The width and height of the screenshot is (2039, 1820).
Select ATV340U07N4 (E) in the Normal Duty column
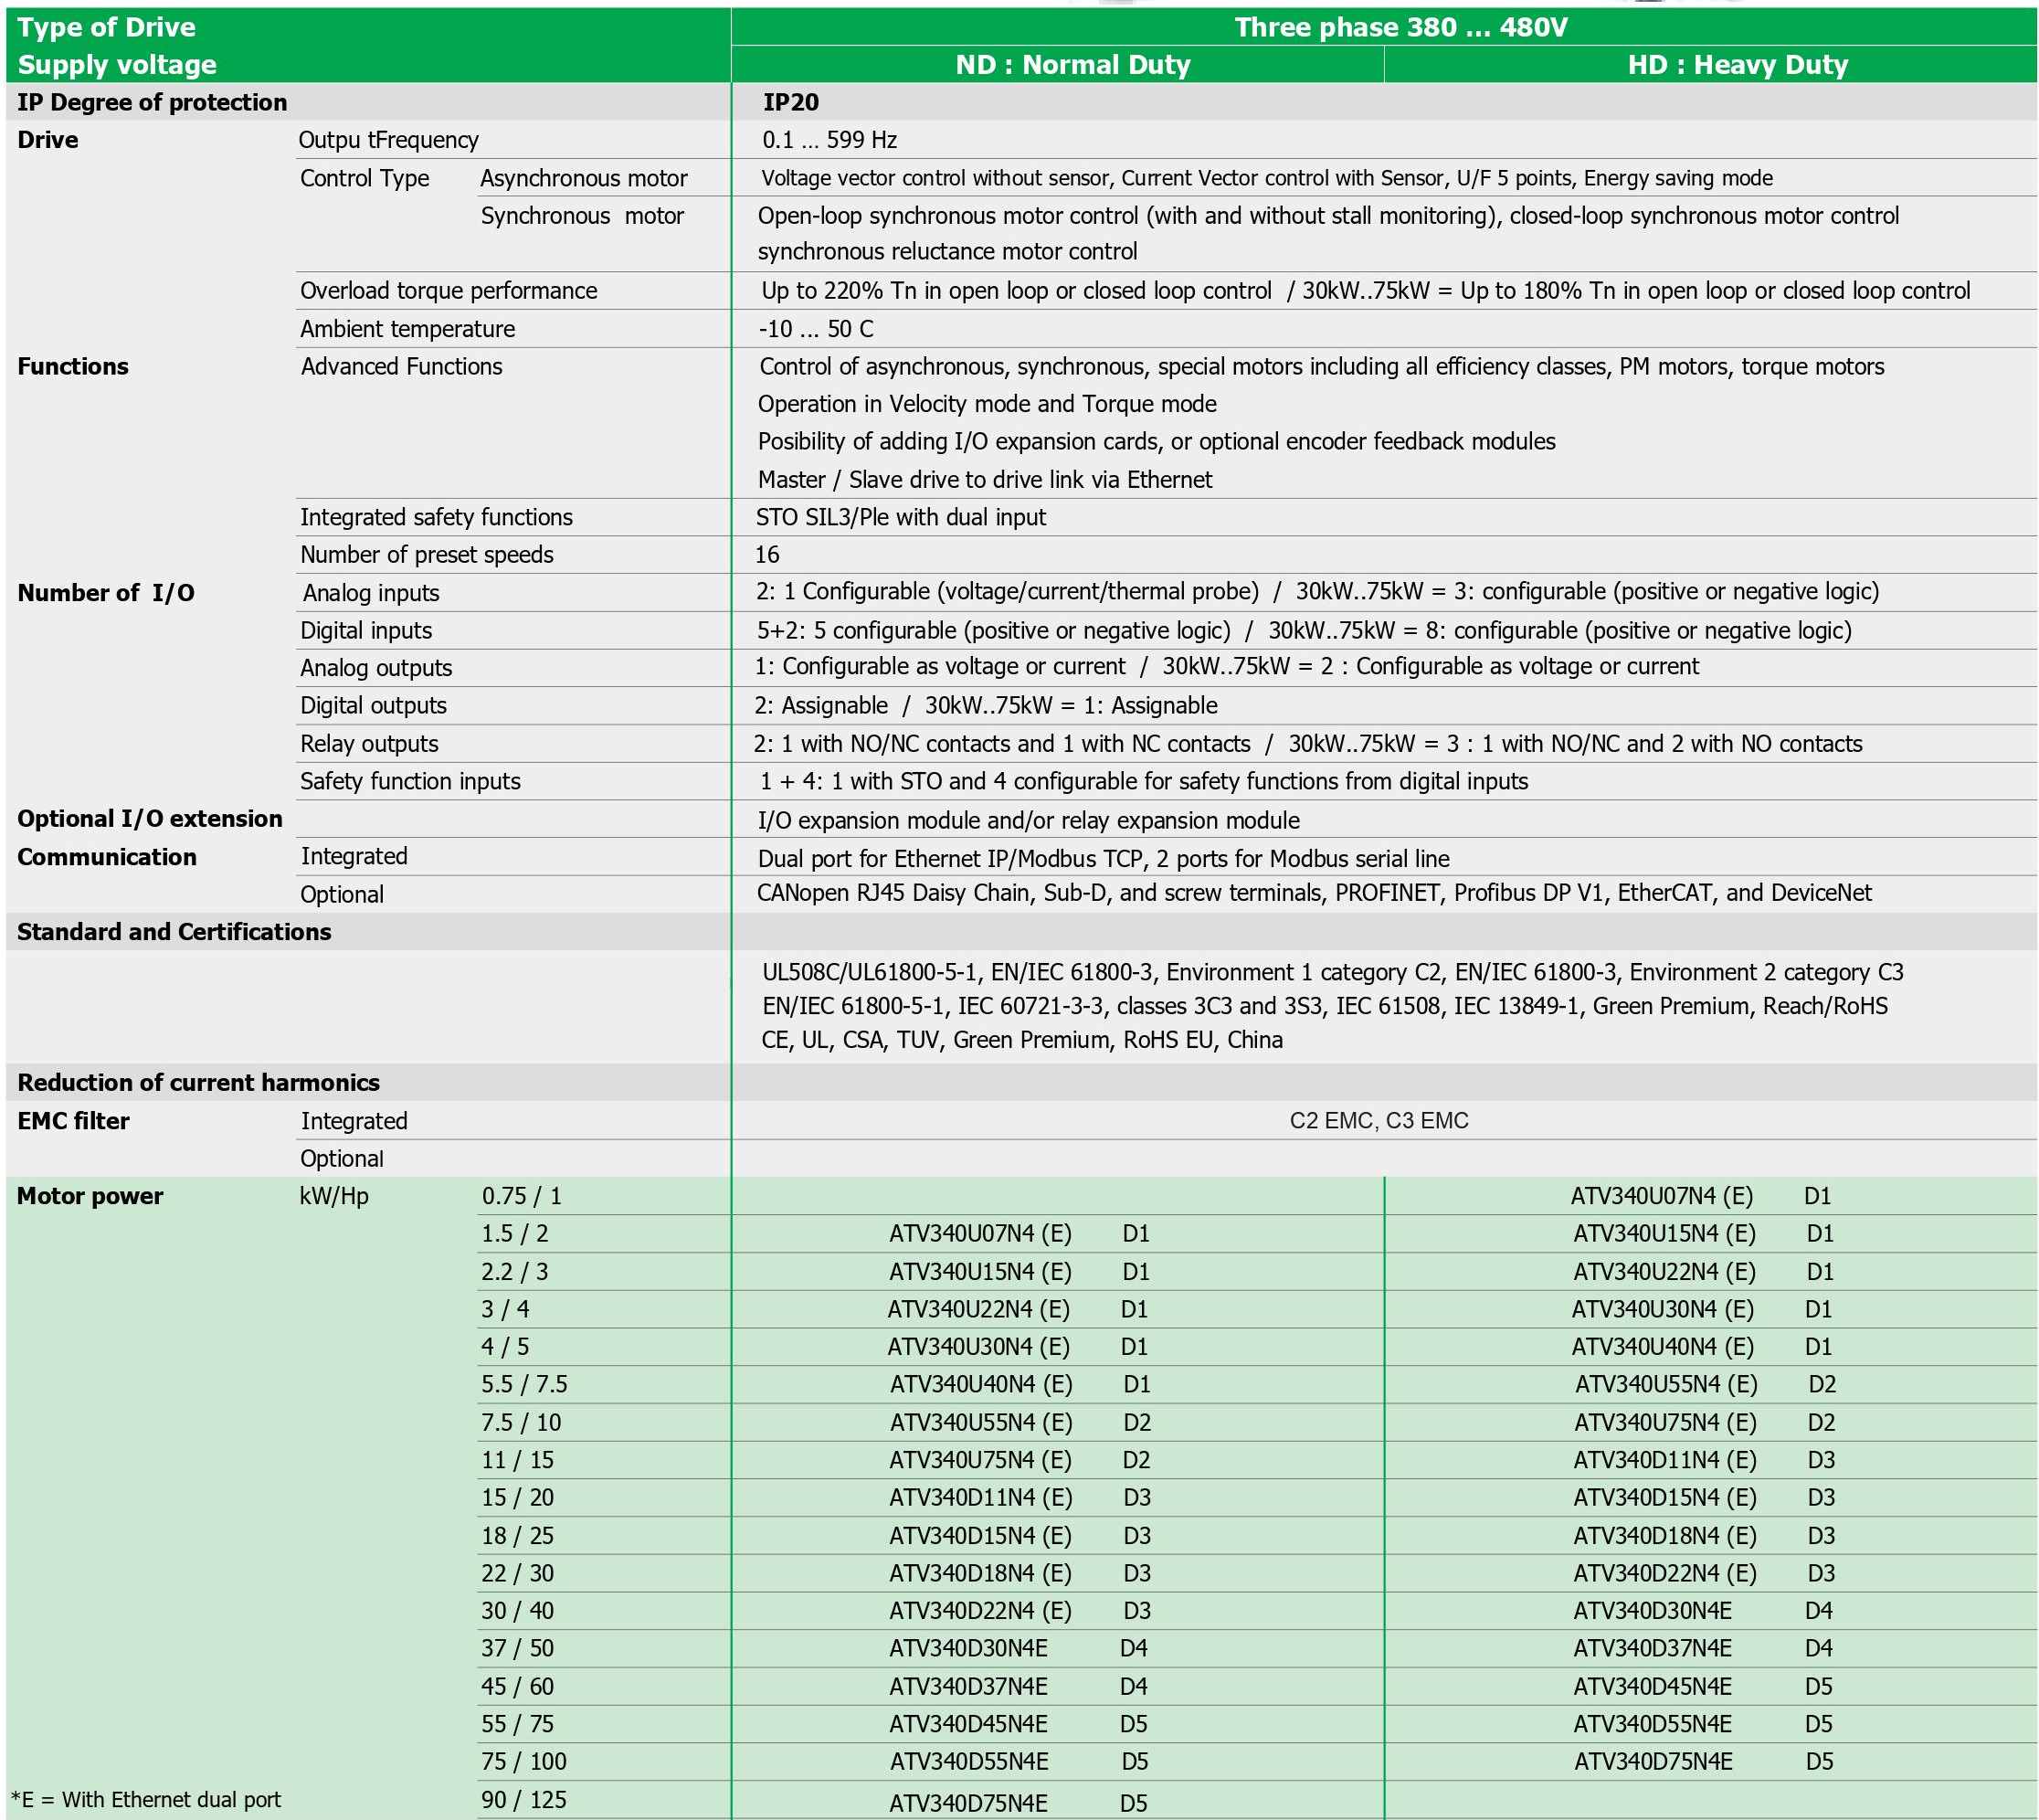coord(980,1234)
